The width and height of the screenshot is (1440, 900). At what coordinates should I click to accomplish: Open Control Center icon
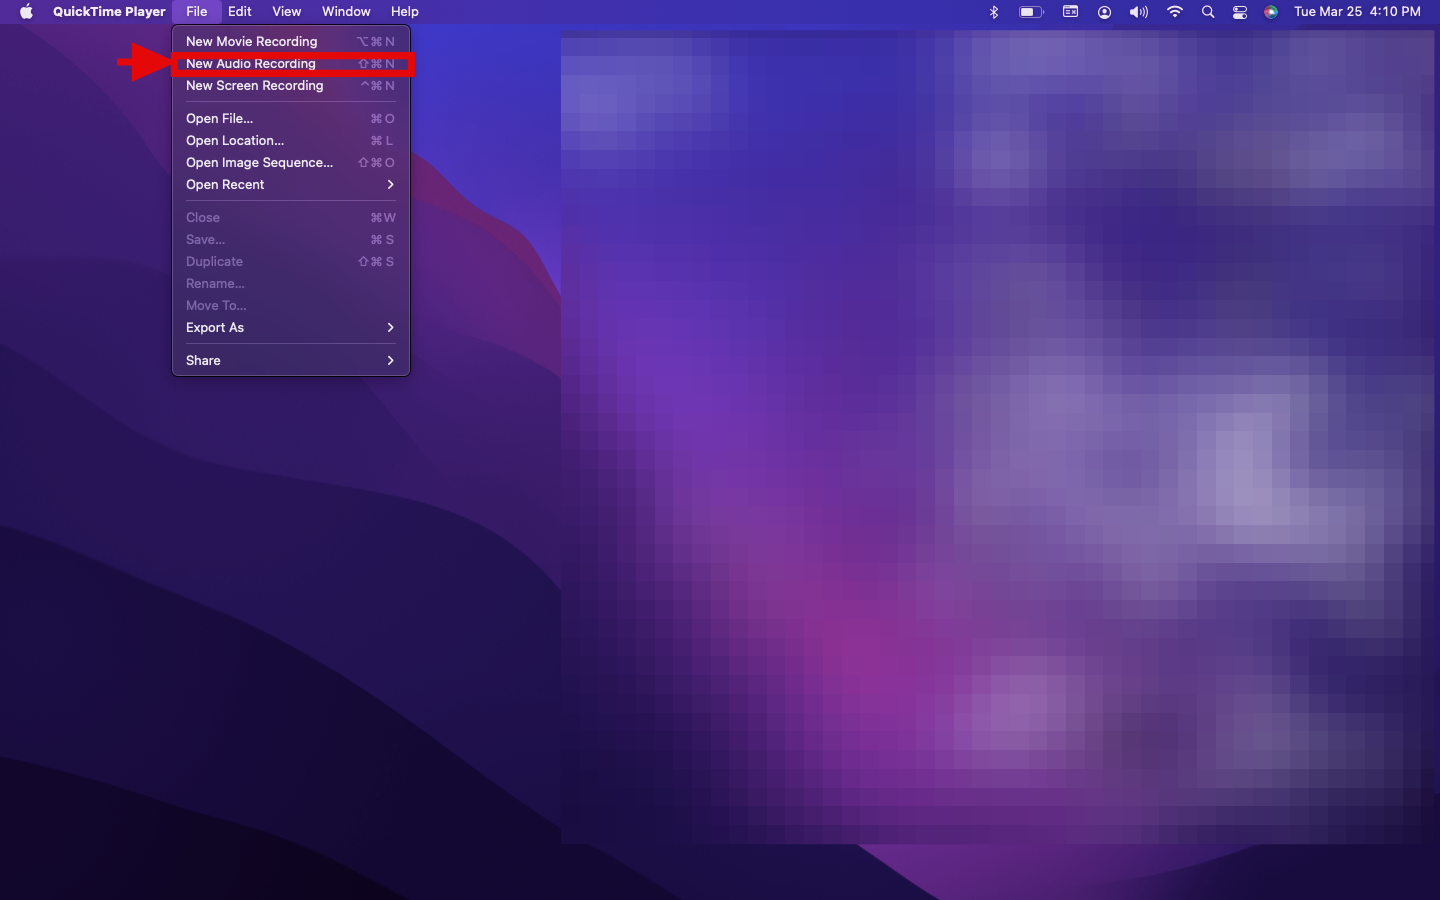click(x=1240, y=12)
